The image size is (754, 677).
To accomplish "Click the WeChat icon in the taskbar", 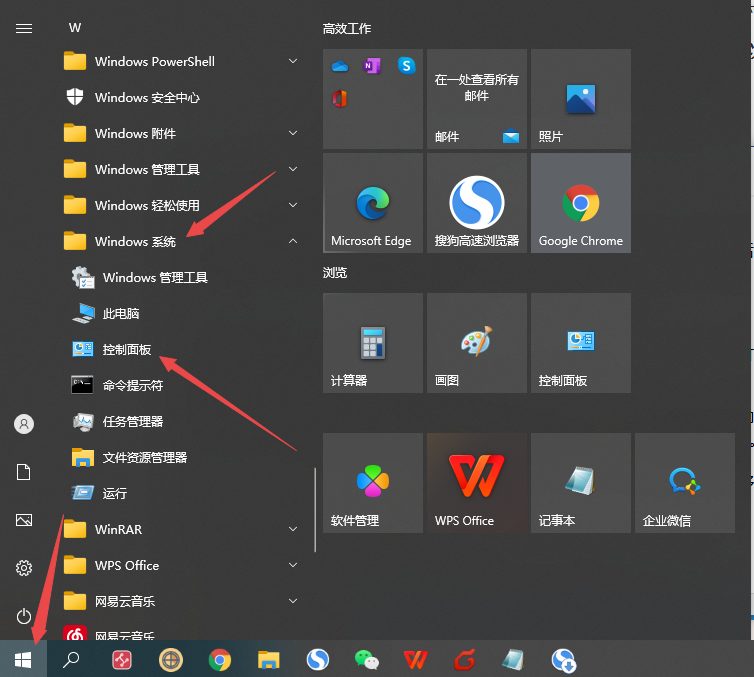I will click(367, 659).
